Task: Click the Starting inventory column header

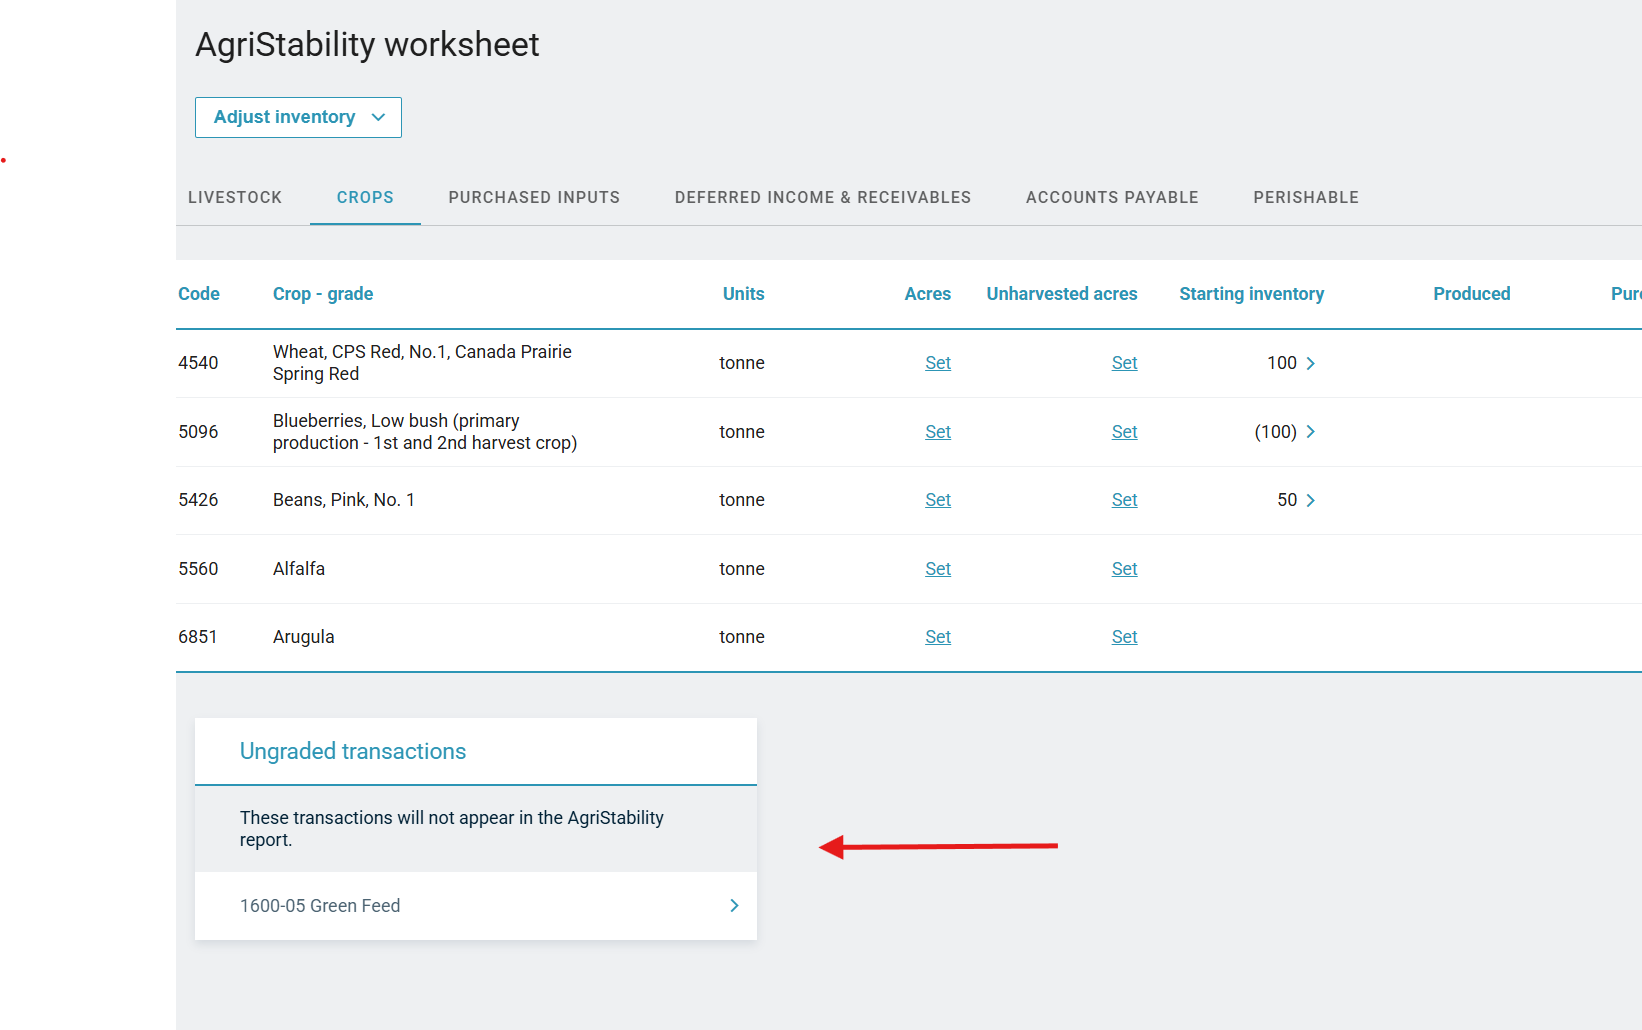Action: [1251, 294]
